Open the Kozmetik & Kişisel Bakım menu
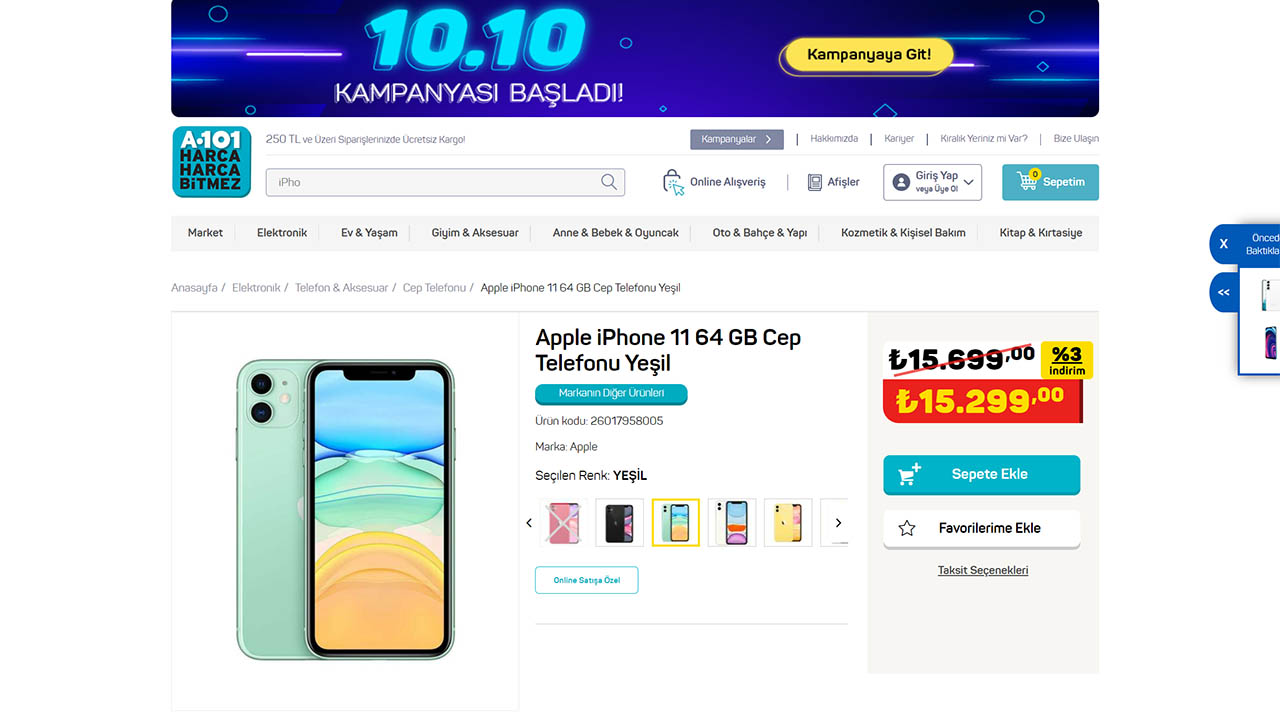This screenshot has width=1280, height=720. pyautogui.click(x=902, y=232)
